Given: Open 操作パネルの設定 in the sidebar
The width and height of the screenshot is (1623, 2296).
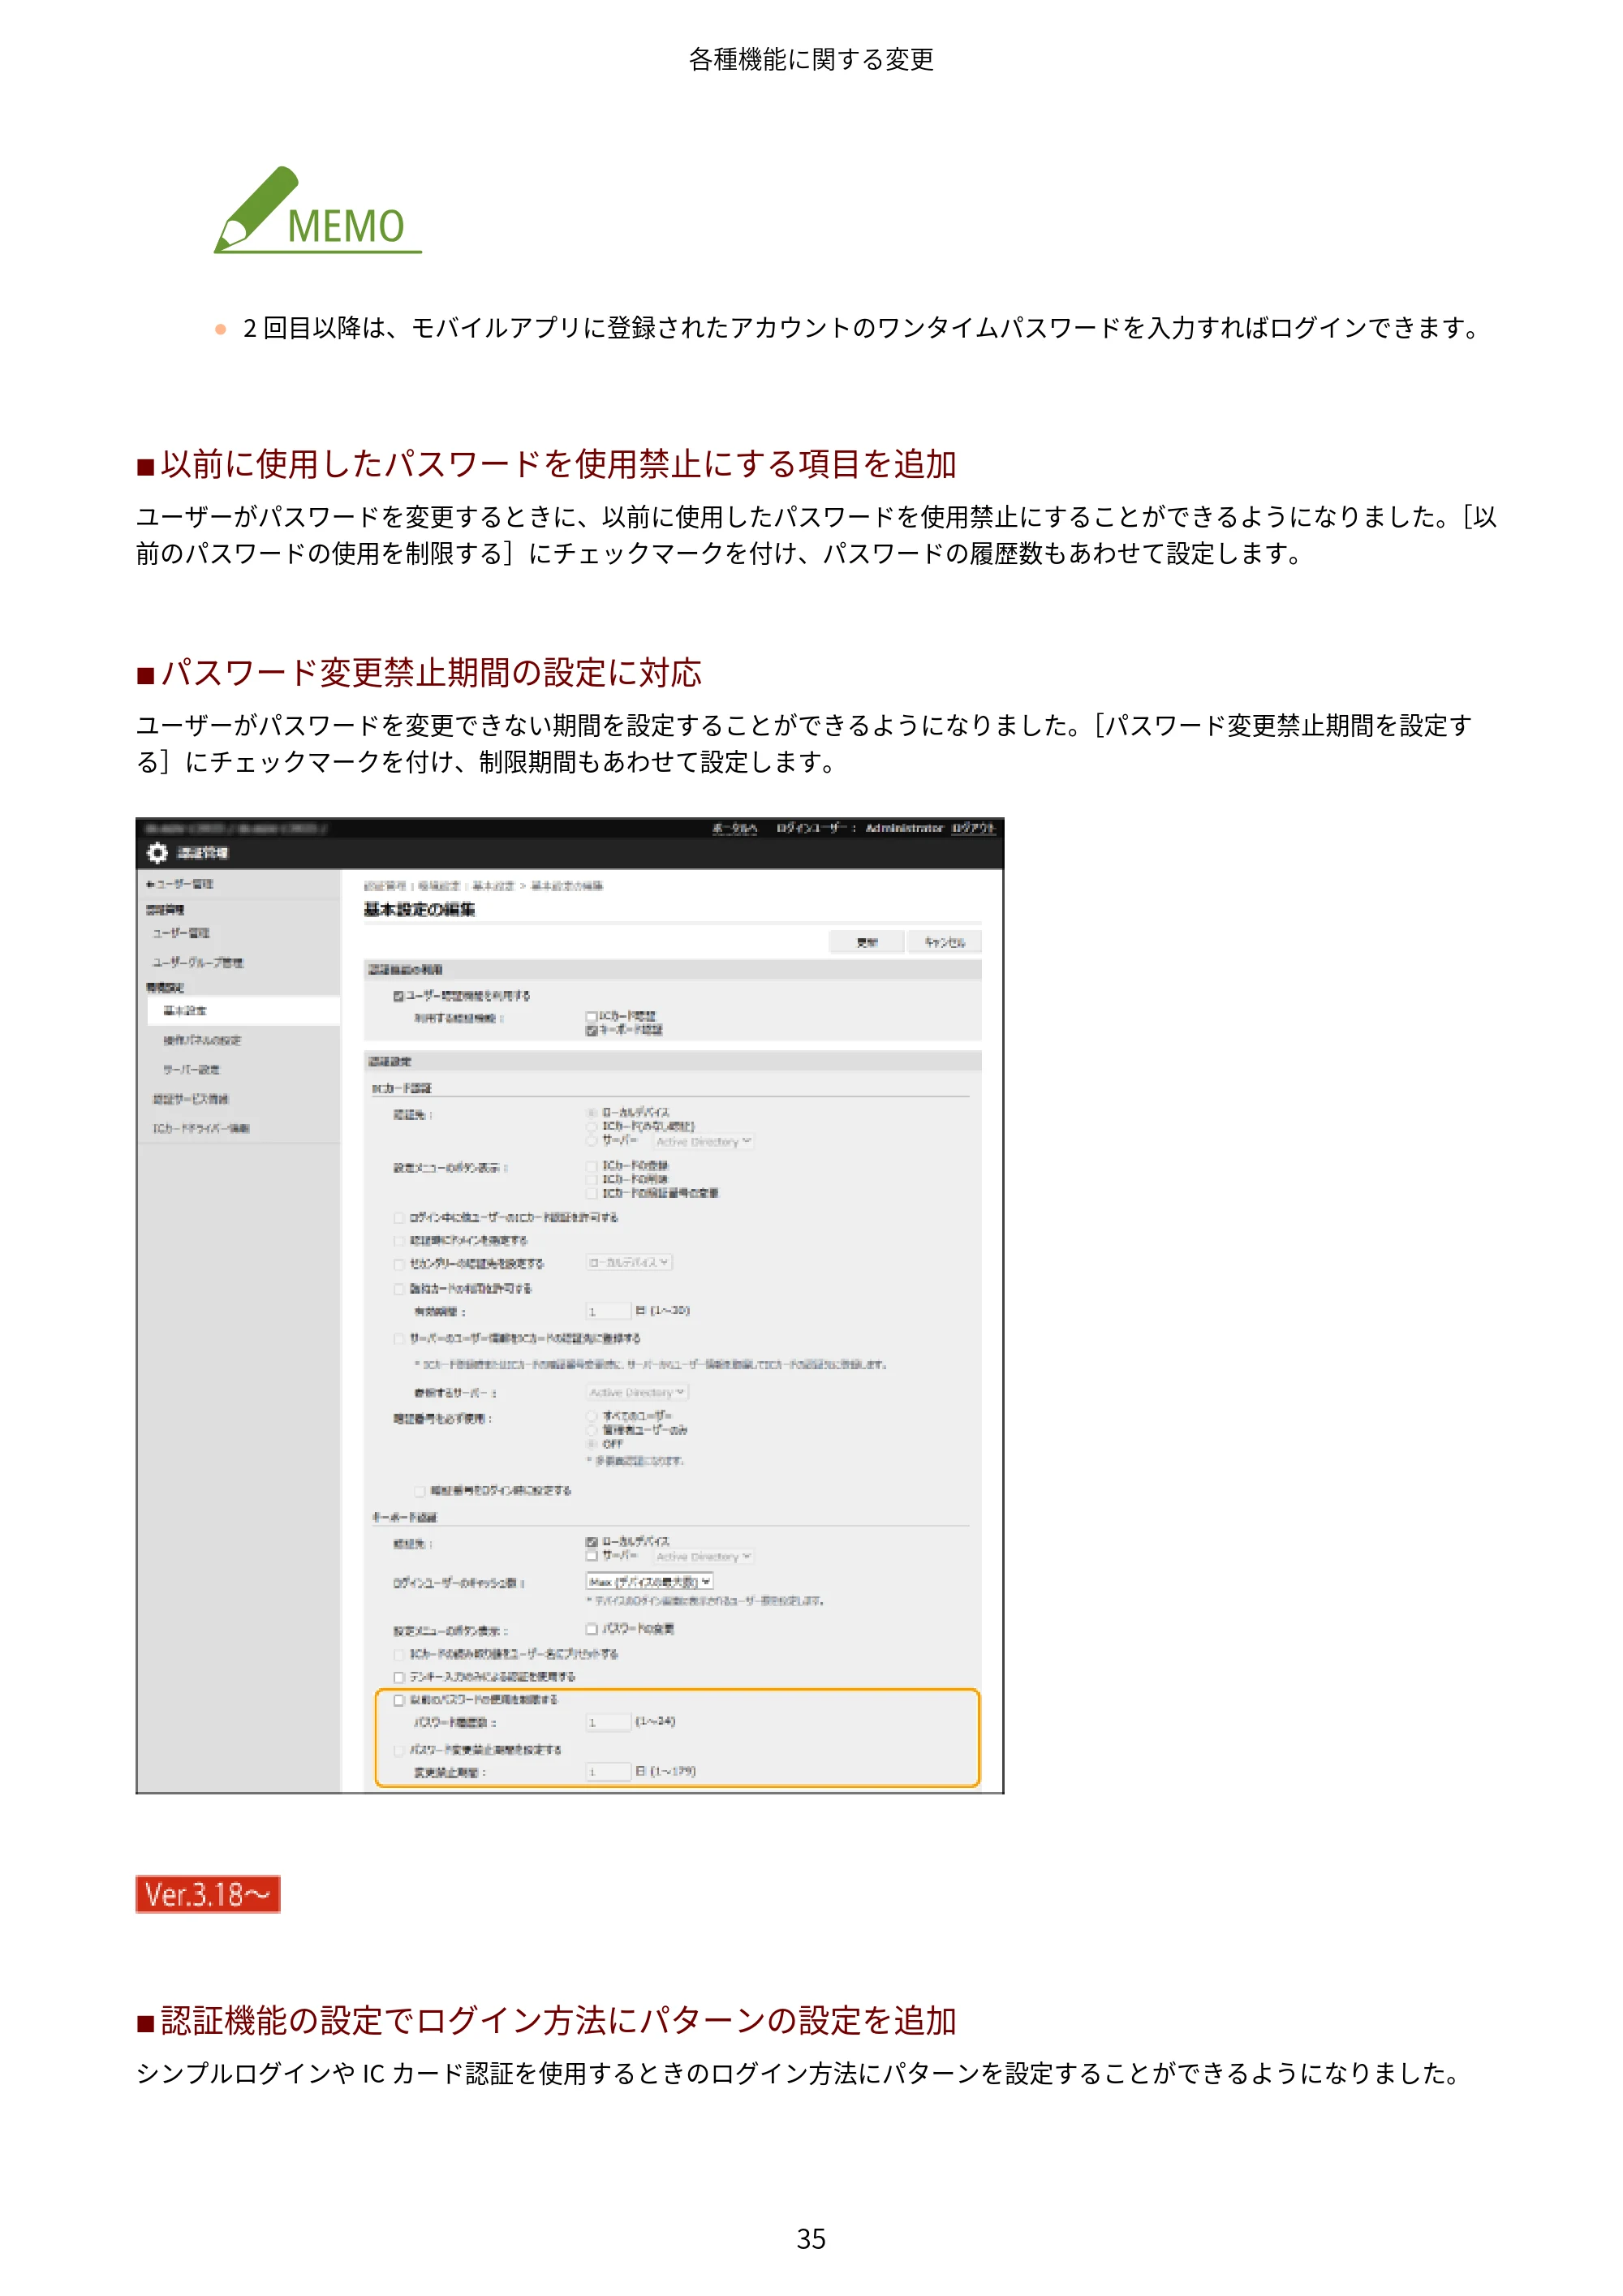Looking at the screenshot, I should tap(202, 1041).
